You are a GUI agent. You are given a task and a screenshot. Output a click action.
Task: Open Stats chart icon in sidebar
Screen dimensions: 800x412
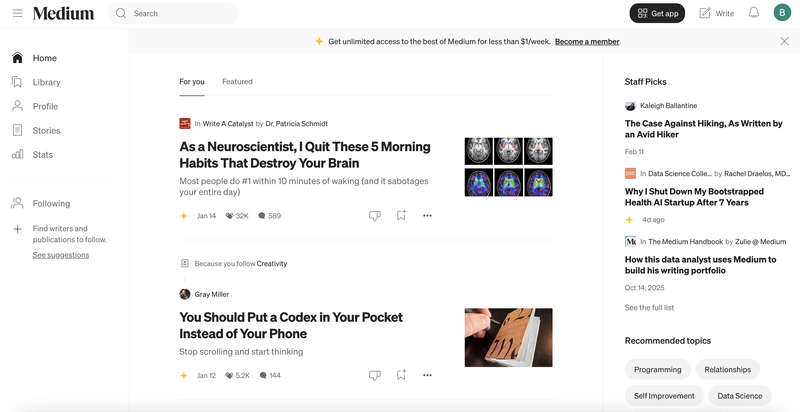tap(17, 155)
